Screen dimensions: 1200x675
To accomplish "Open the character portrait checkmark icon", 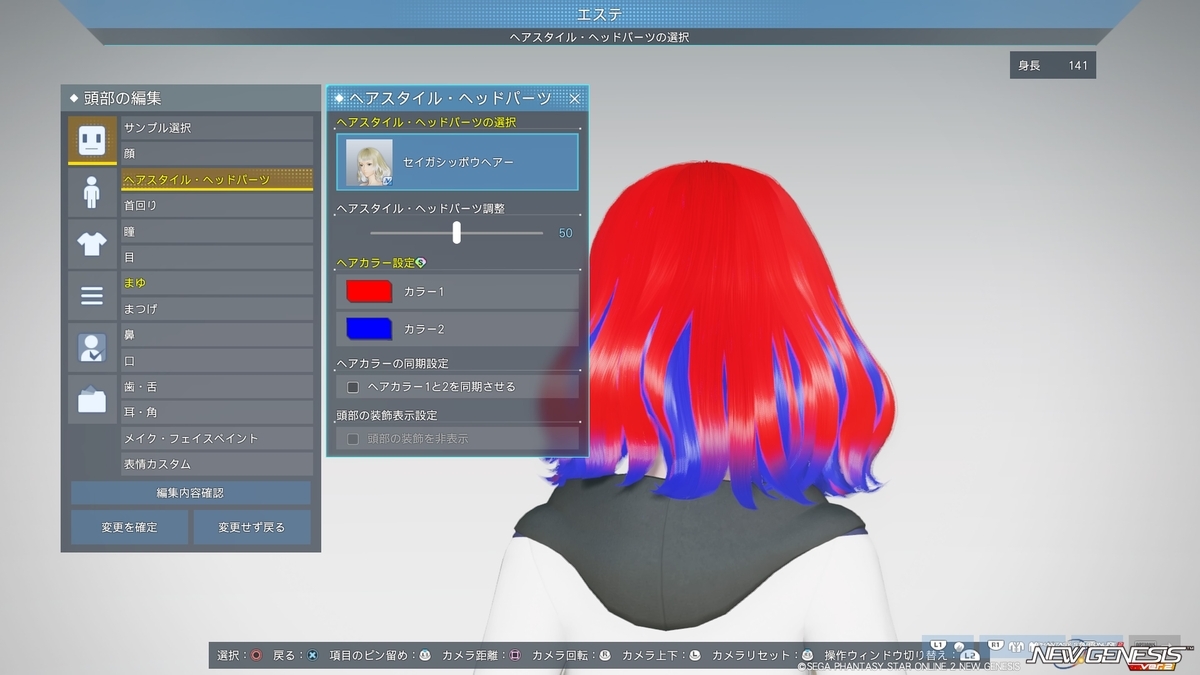I will pos(92,348).
